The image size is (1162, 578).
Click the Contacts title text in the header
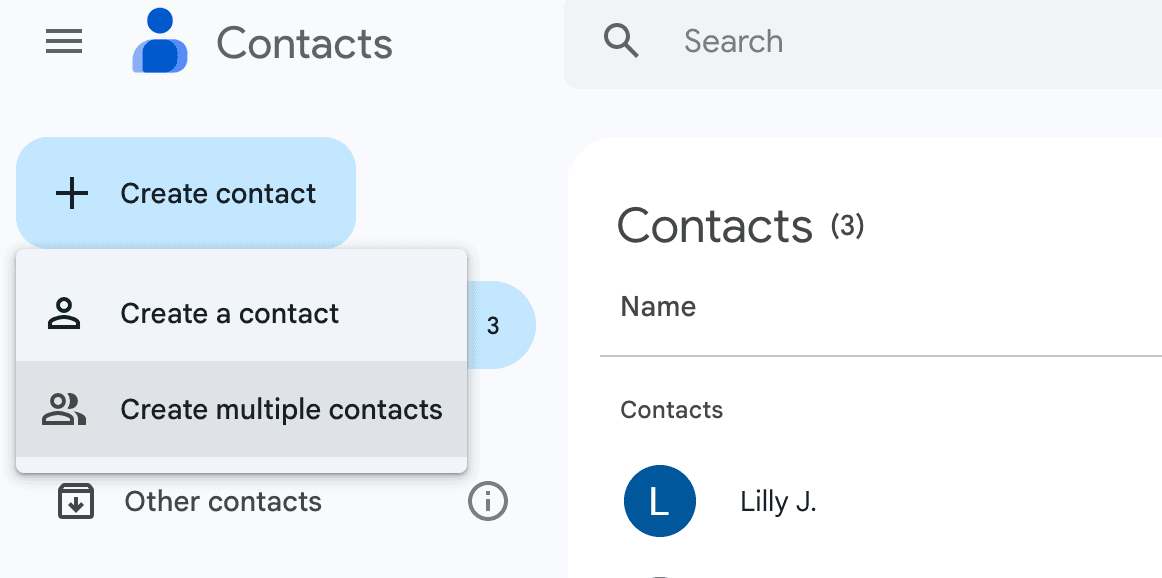click(304, 41)
